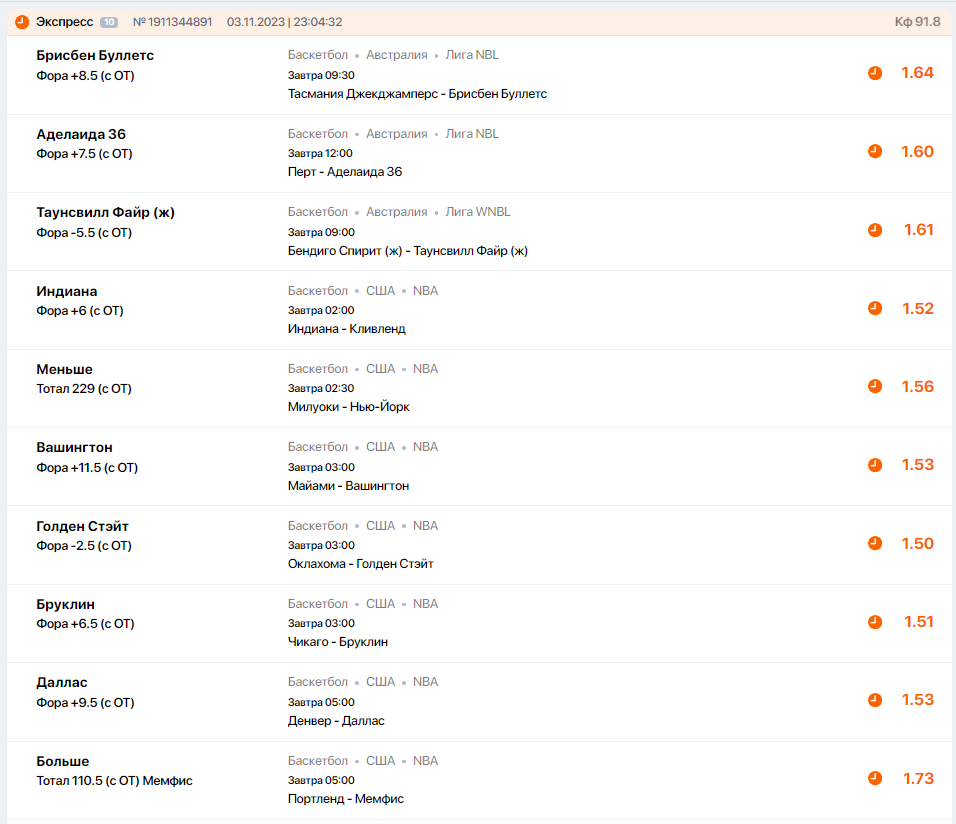Image resolution: width=956 pixels, height=824 pixels.
Task: Click the Лига WNBL league label
Action: (478, 212)
